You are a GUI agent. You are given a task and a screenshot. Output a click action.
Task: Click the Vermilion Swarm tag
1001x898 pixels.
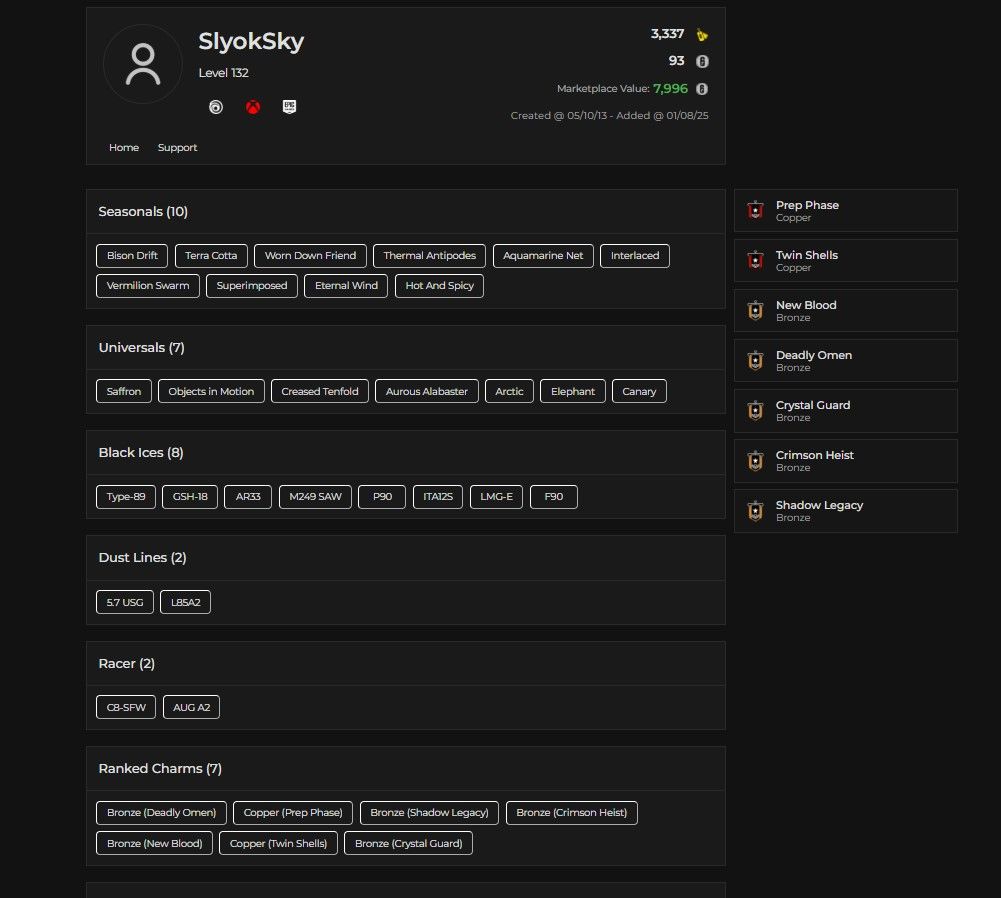(x=148, y=286)
